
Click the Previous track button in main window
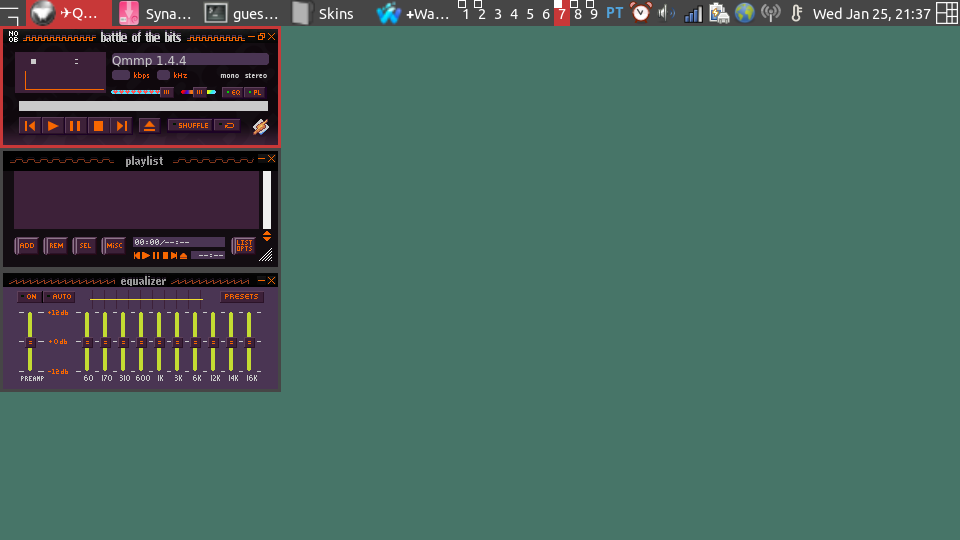[29, 126]
